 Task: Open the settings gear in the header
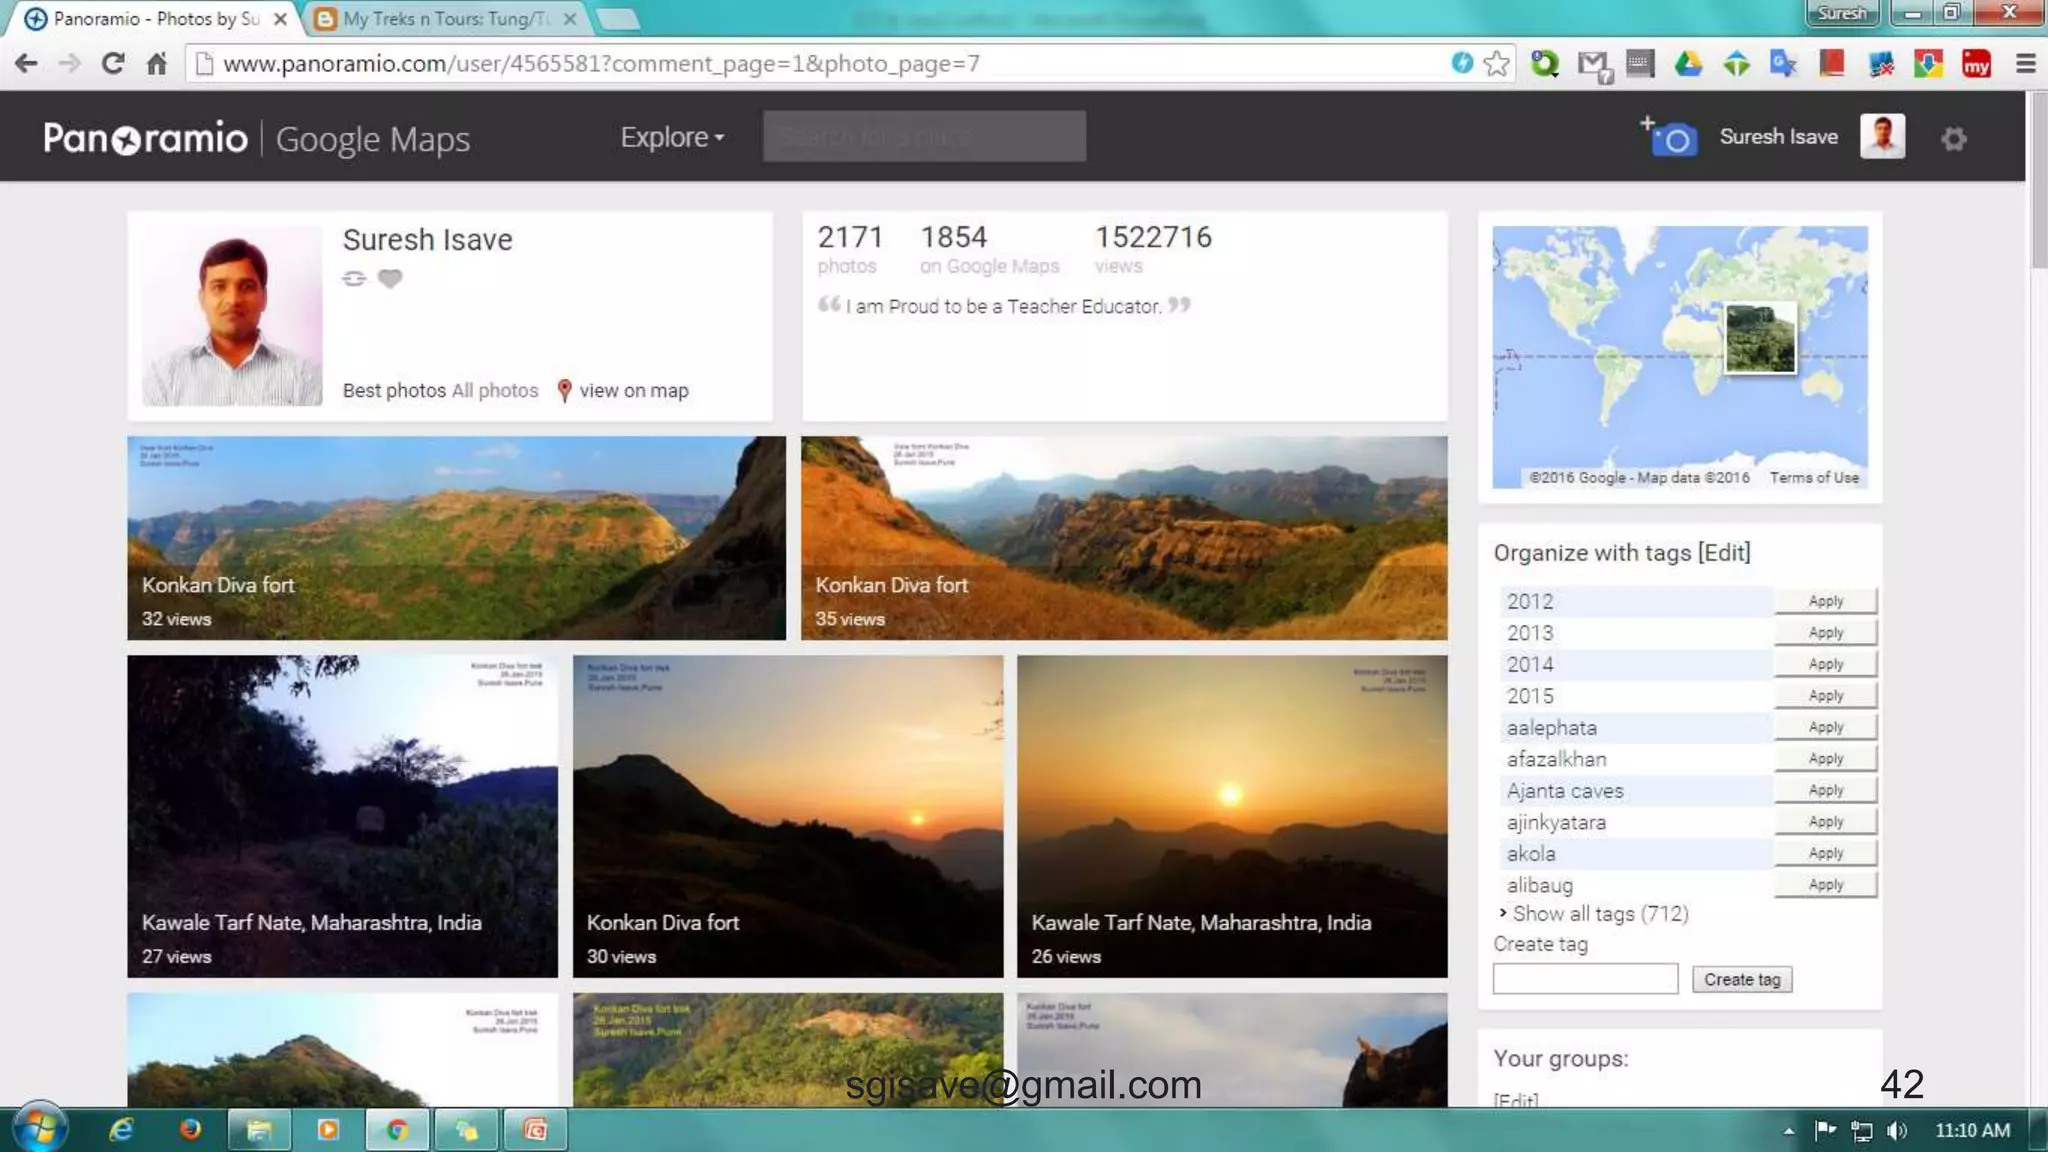[x=1953, y=139]
